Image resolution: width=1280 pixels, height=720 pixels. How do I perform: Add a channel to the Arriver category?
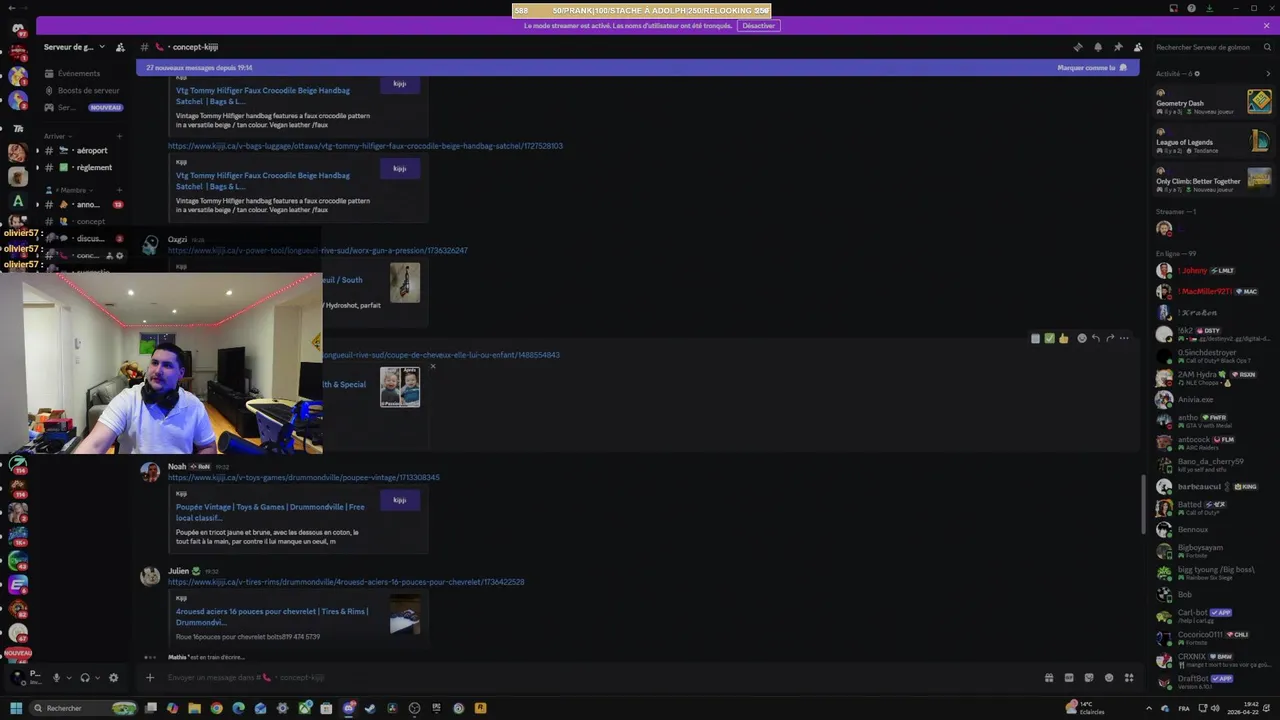pos(120,136)
